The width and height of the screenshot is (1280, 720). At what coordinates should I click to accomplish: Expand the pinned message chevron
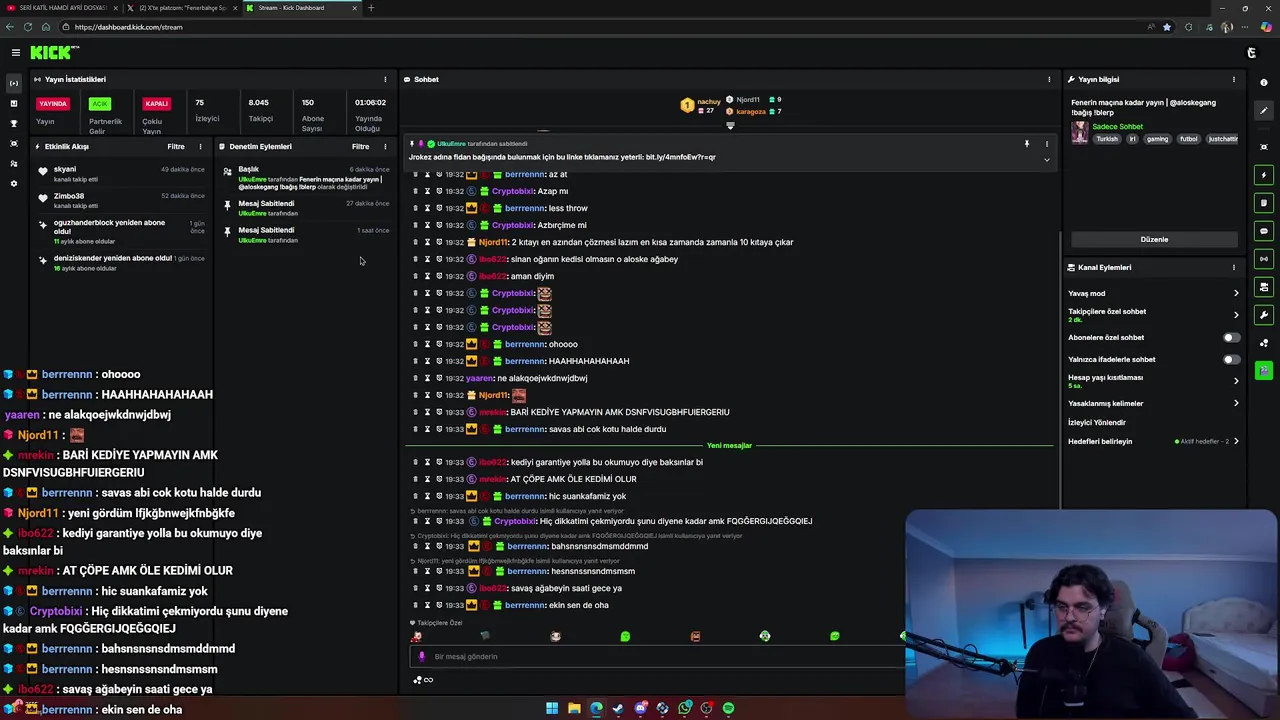[1047, 160]
